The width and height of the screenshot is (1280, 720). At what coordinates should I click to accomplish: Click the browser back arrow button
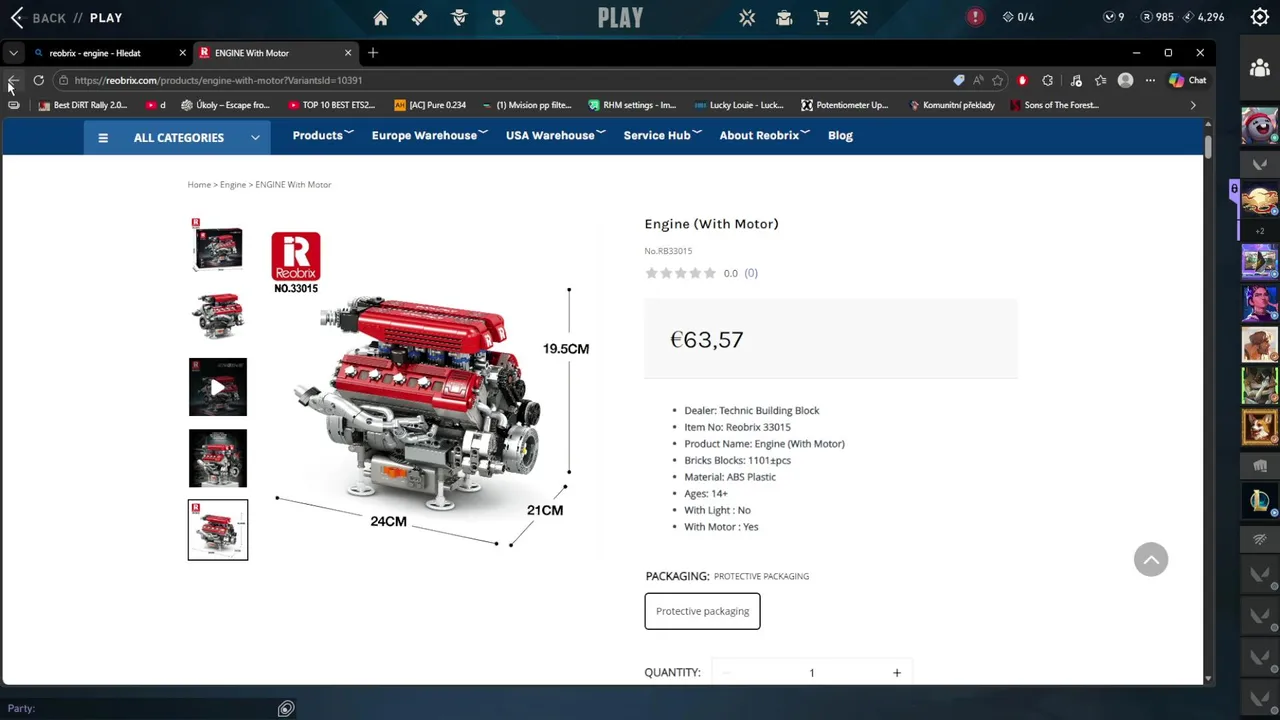pos(13,80)
